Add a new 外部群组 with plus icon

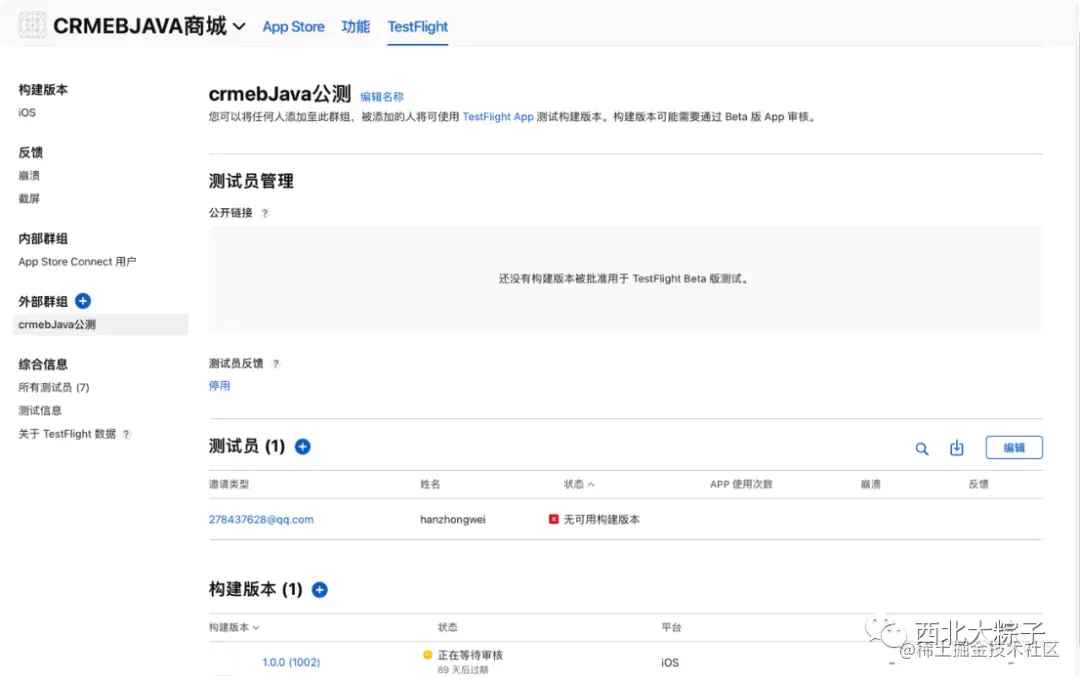83,301
